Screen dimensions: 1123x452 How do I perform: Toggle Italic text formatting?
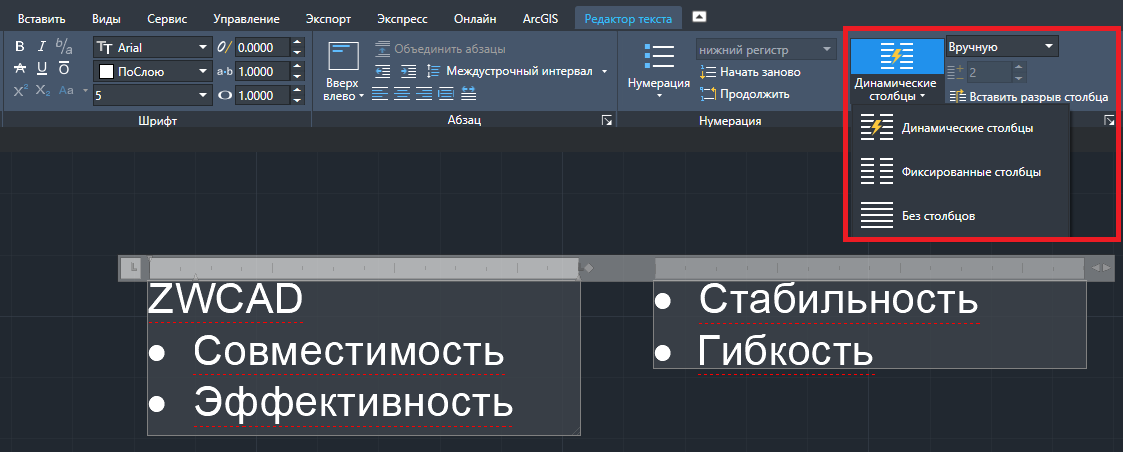(x=42, y=47)
